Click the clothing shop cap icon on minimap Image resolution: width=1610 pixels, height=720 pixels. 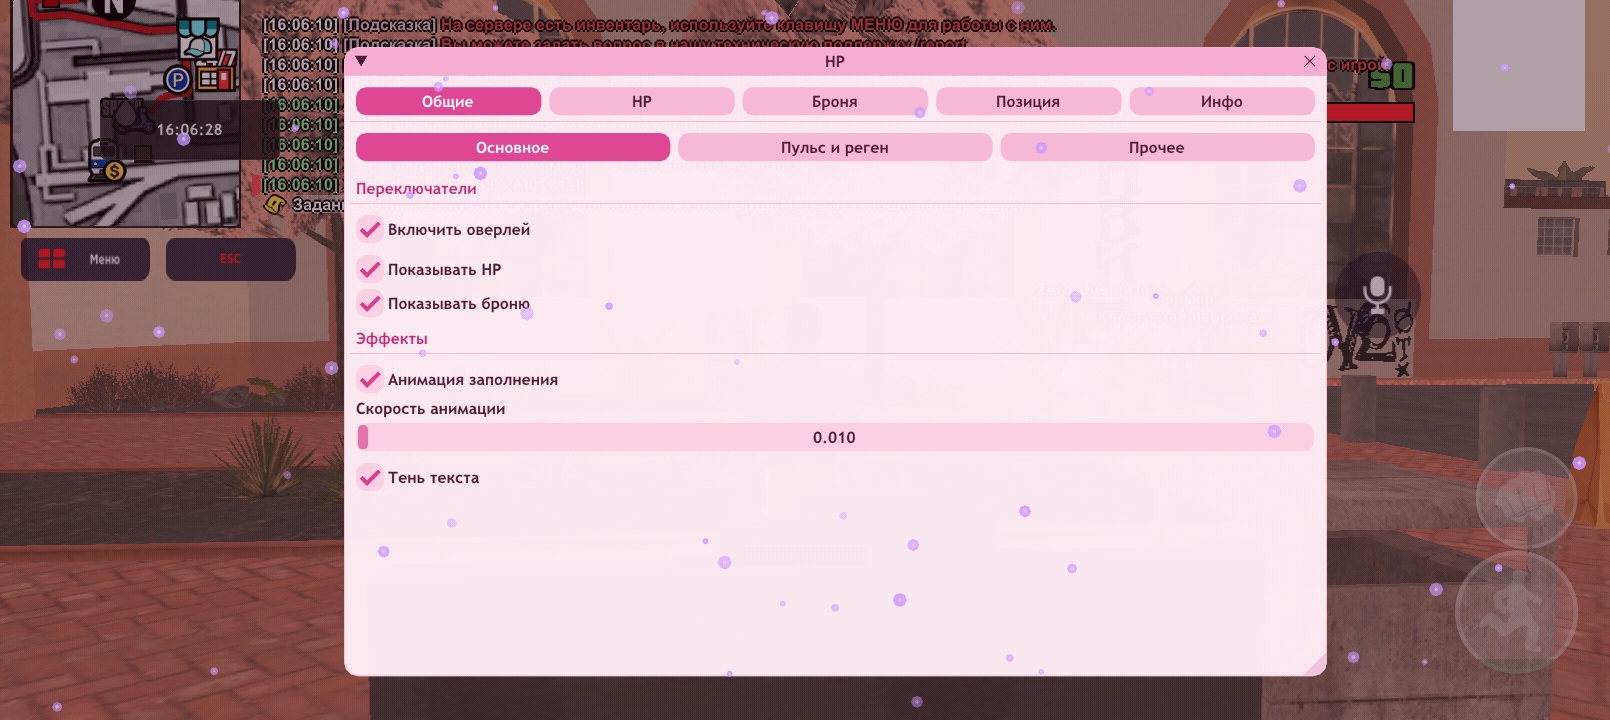[x=198, y=37]
